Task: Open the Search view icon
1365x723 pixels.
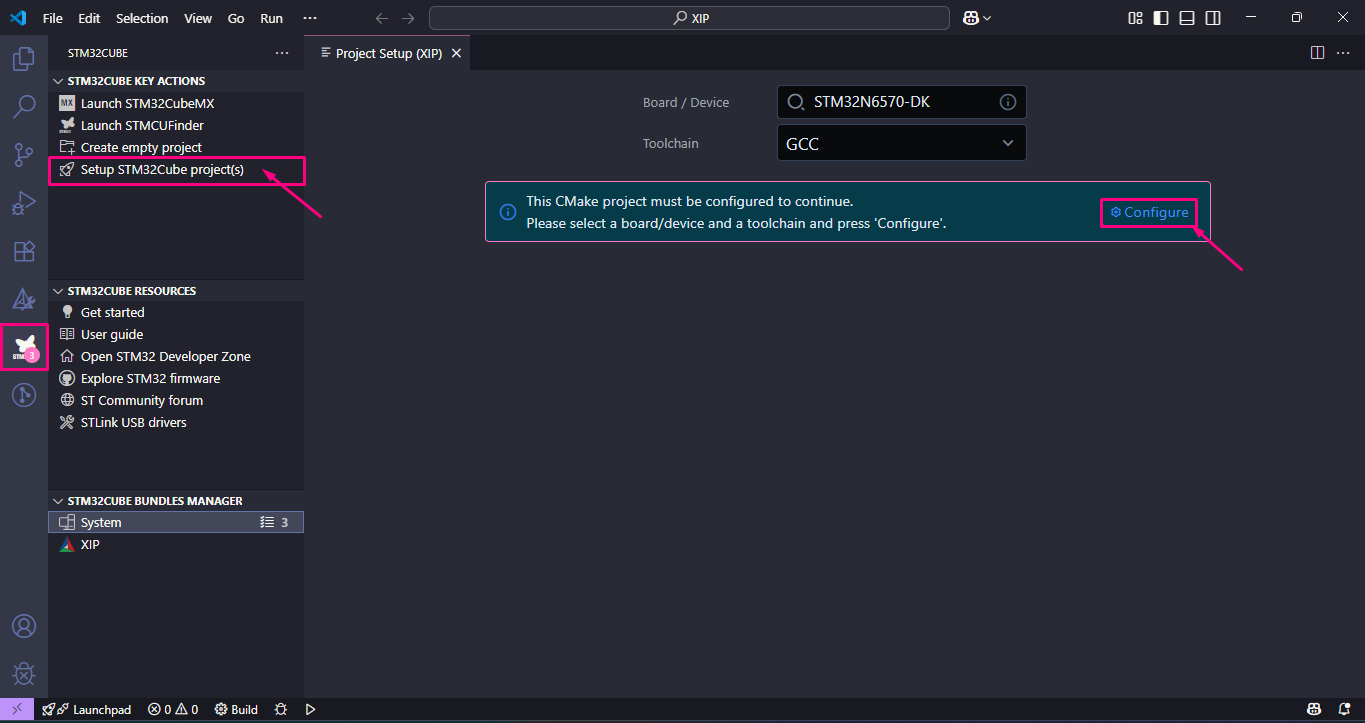Action: [23, 106]
